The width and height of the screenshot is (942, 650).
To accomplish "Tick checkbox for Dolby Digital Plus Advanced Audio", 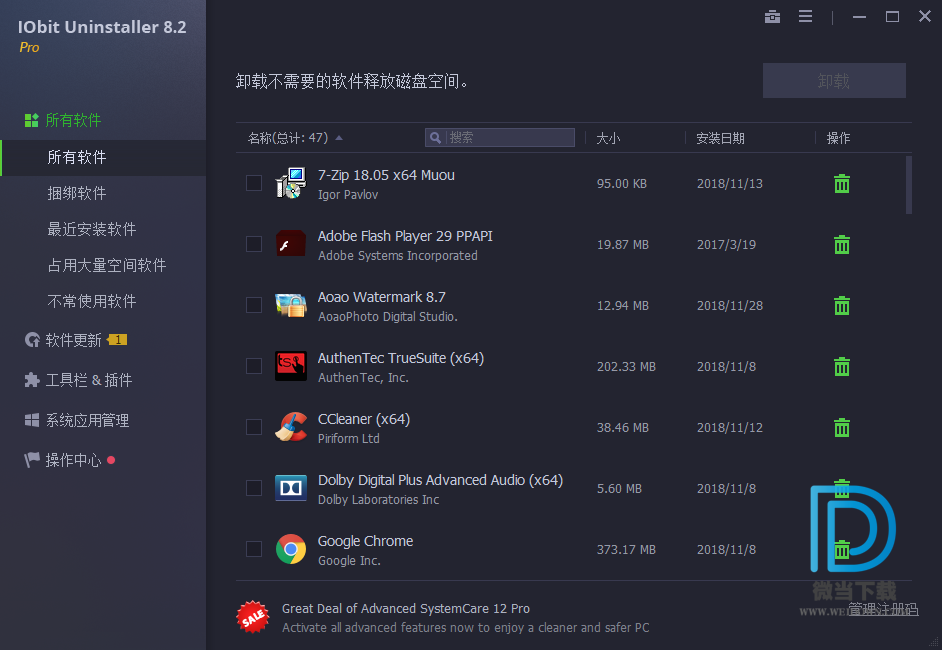I will [254, 488].
